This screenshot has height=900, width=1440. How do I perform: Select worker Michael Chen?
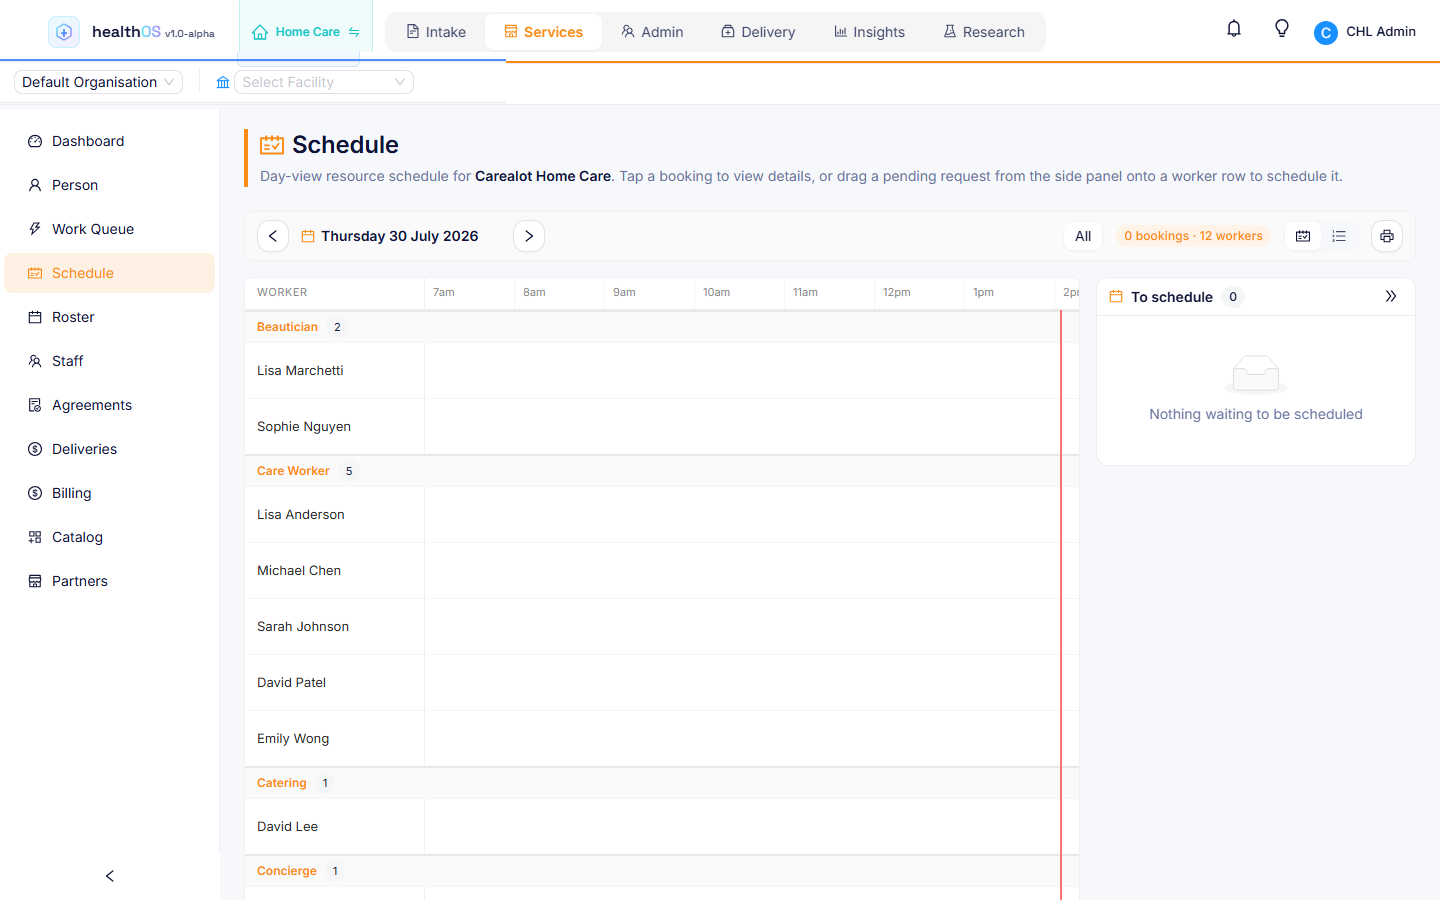point(299,570)
